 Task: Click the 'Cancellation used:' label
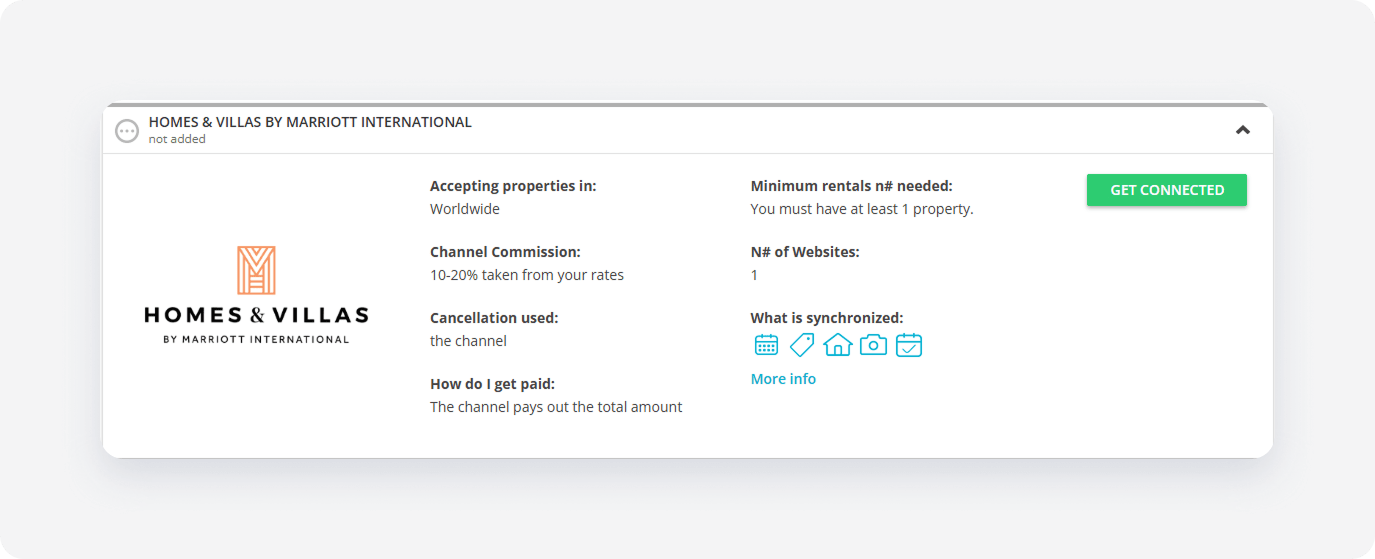coord(494,318)
